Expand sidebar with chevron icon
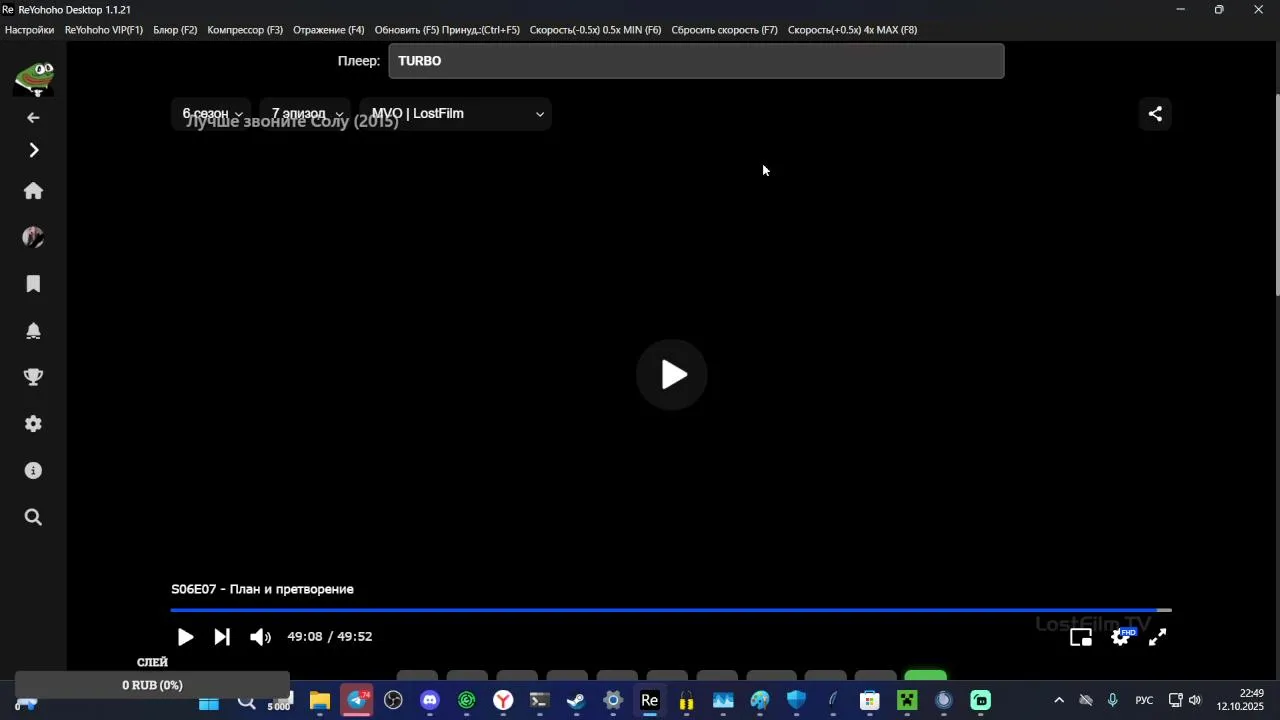1280x720 pixels. (x=33, y=150)
